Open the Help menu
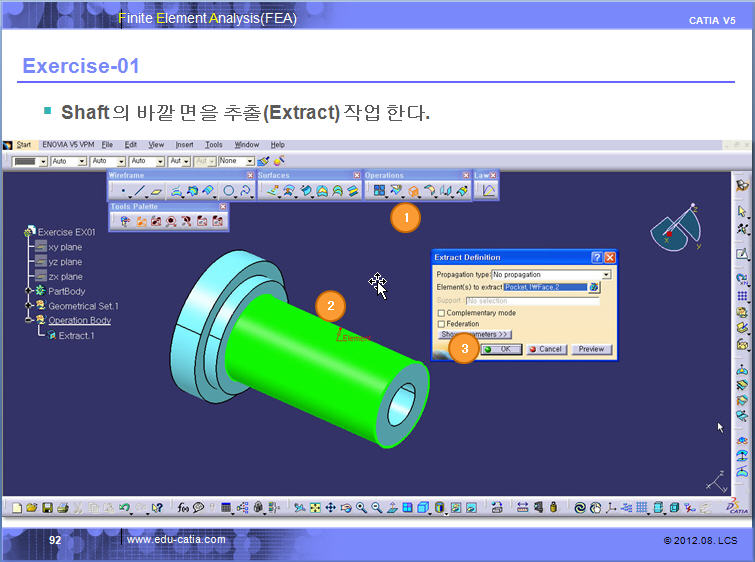755x562 pixels. (277, 144)
